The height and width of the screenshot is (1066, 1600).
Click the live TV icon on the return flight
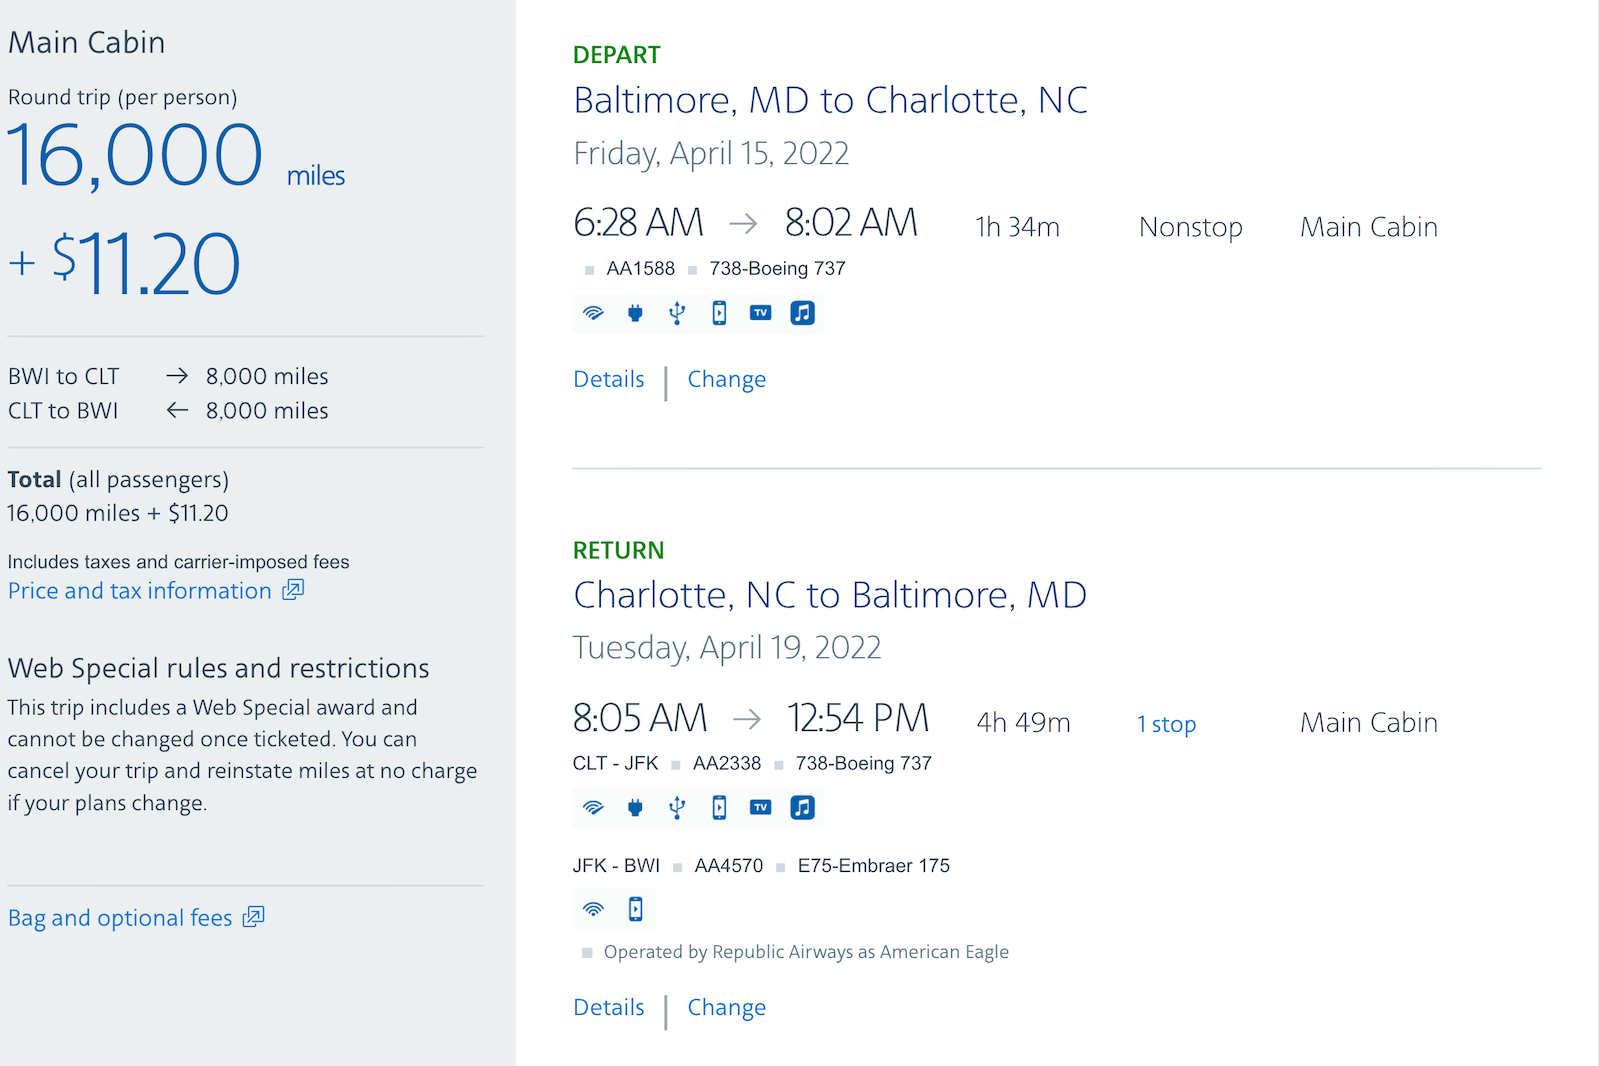pyautogui.click(x=760, y=807)
